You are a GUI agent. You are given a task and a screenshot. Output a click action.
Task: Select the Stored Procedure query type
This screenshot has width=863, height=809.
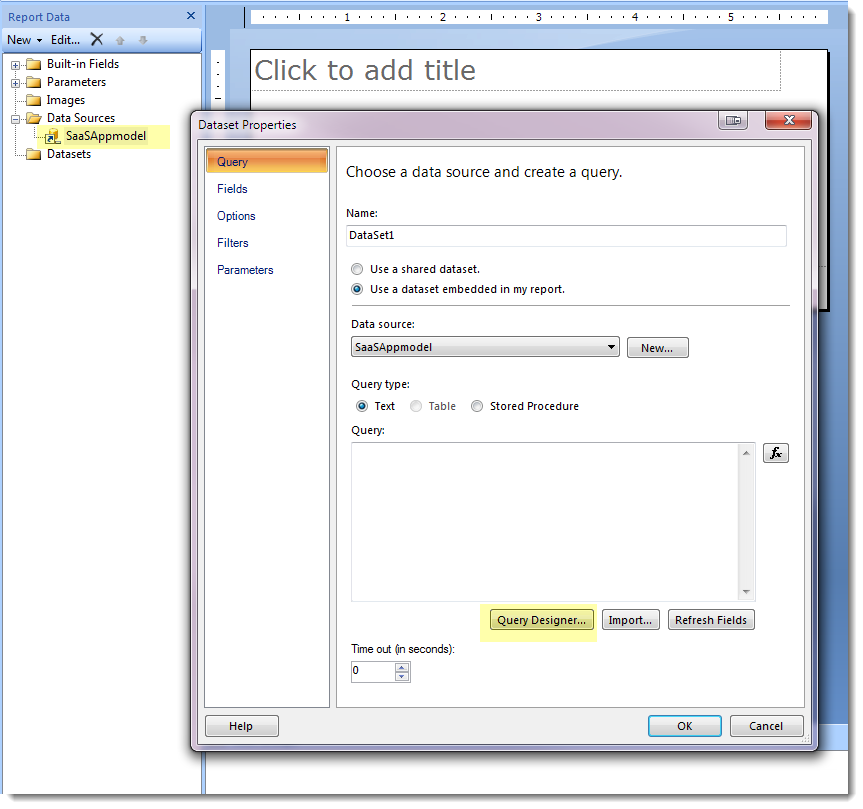point(477,406)
